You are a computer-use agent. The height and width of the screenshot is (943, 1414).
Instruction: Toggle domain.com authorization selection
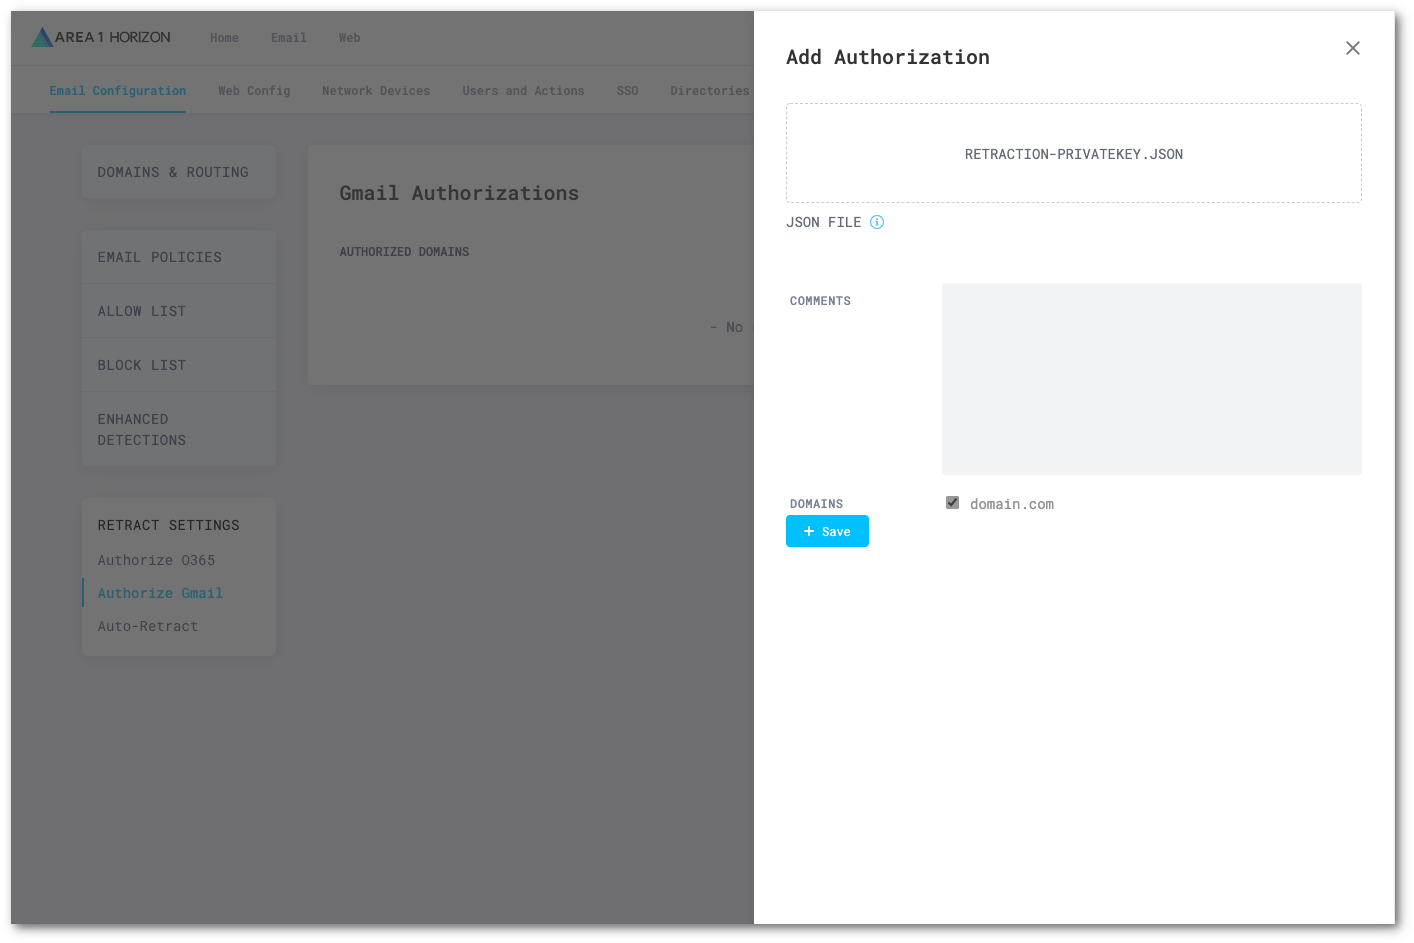pos(952,502)
